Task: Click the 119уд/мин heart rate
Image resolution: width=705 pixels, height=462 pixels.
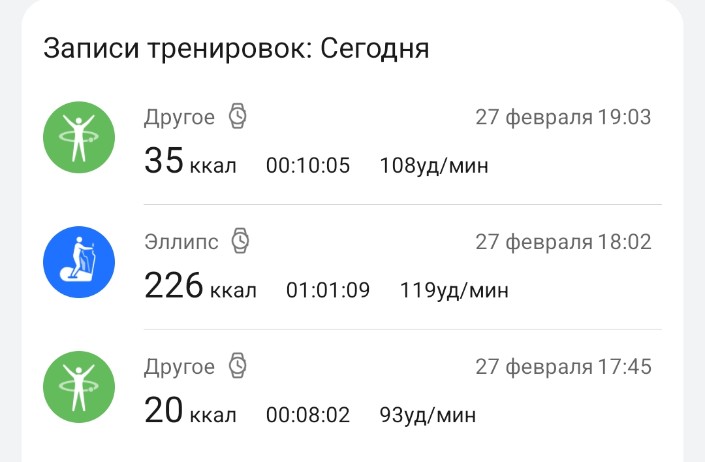Action: [x=454, y=291]
